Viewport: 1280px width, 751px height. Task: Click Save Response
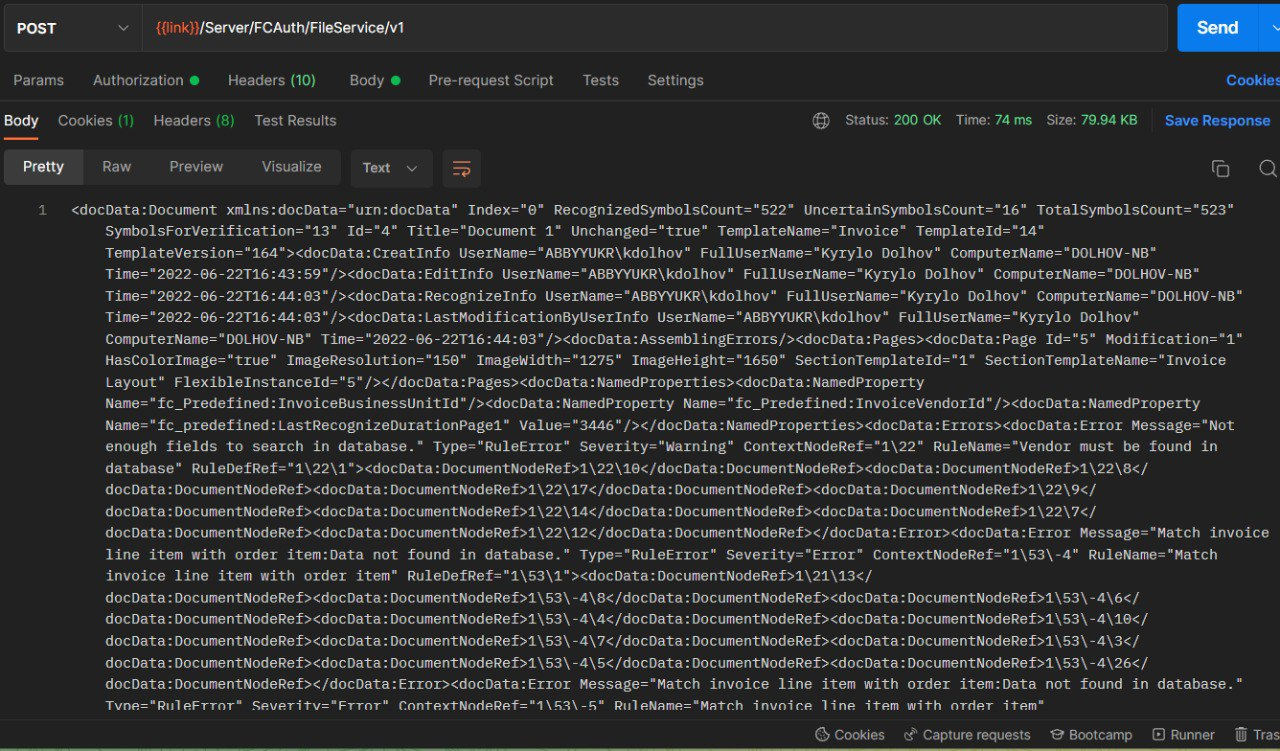(1217, 120)
